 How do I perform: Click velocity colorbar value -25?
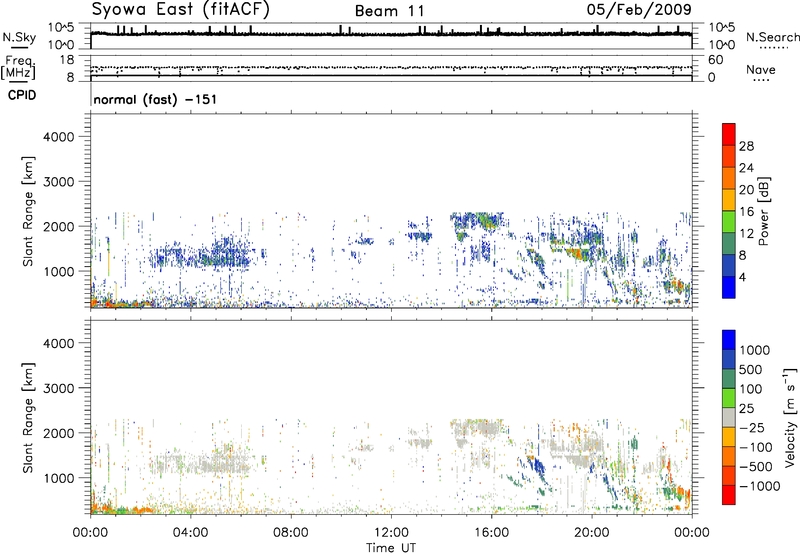(751, 427)
